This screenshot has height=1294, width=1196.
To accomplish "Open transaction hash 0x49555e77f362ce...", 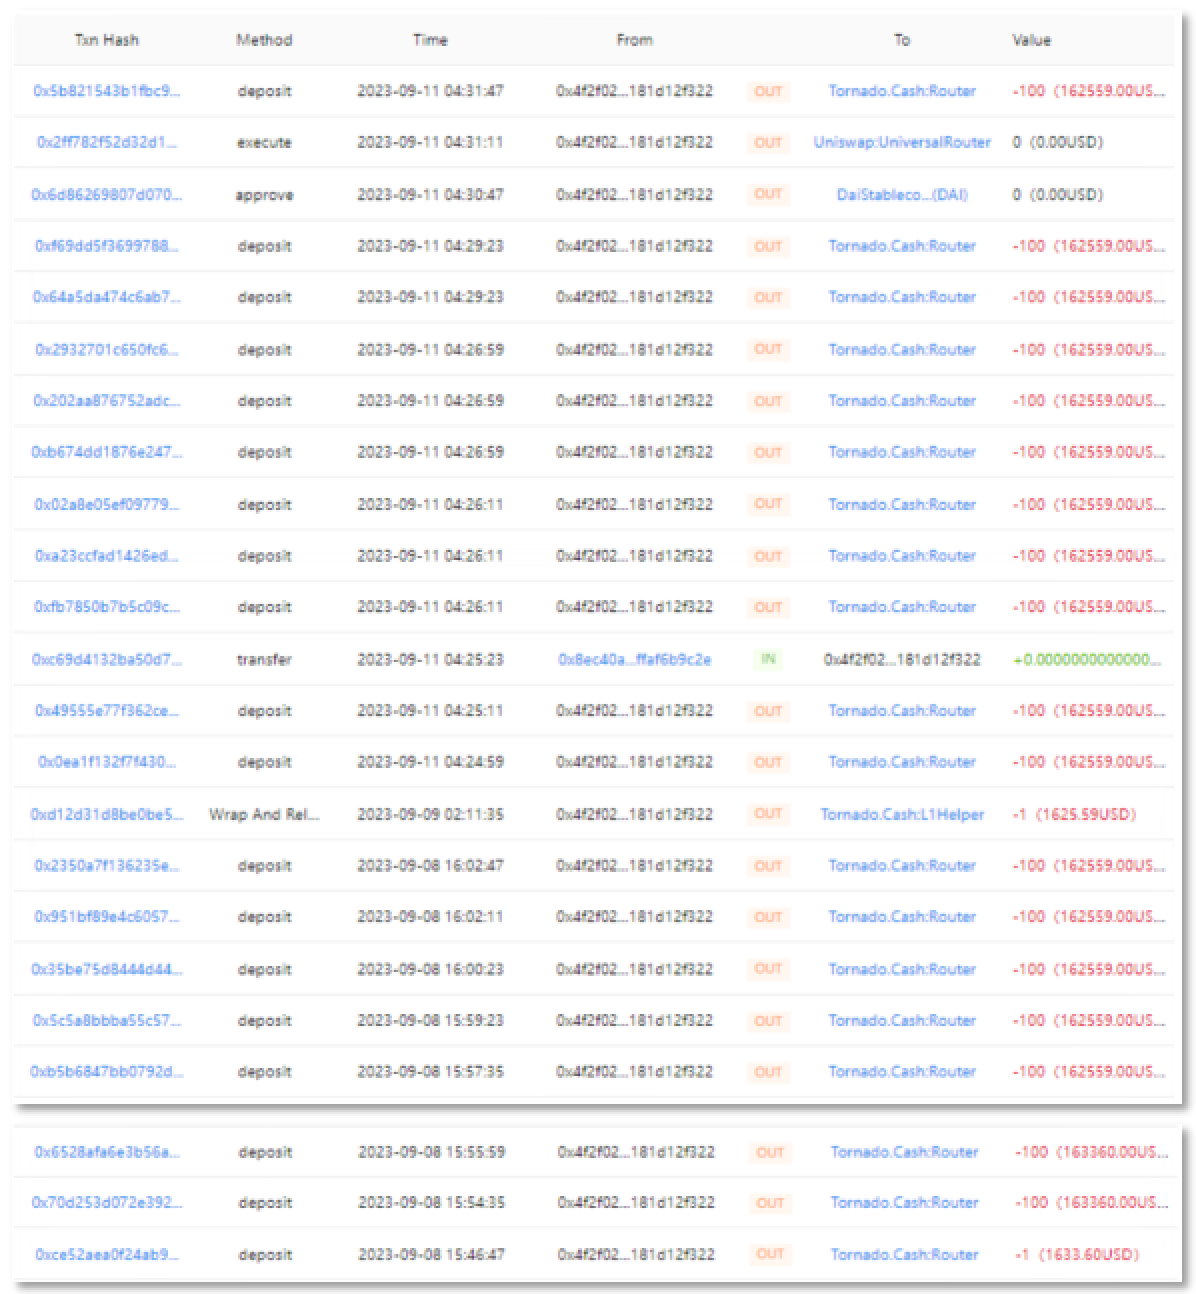I will coord(107,711).
